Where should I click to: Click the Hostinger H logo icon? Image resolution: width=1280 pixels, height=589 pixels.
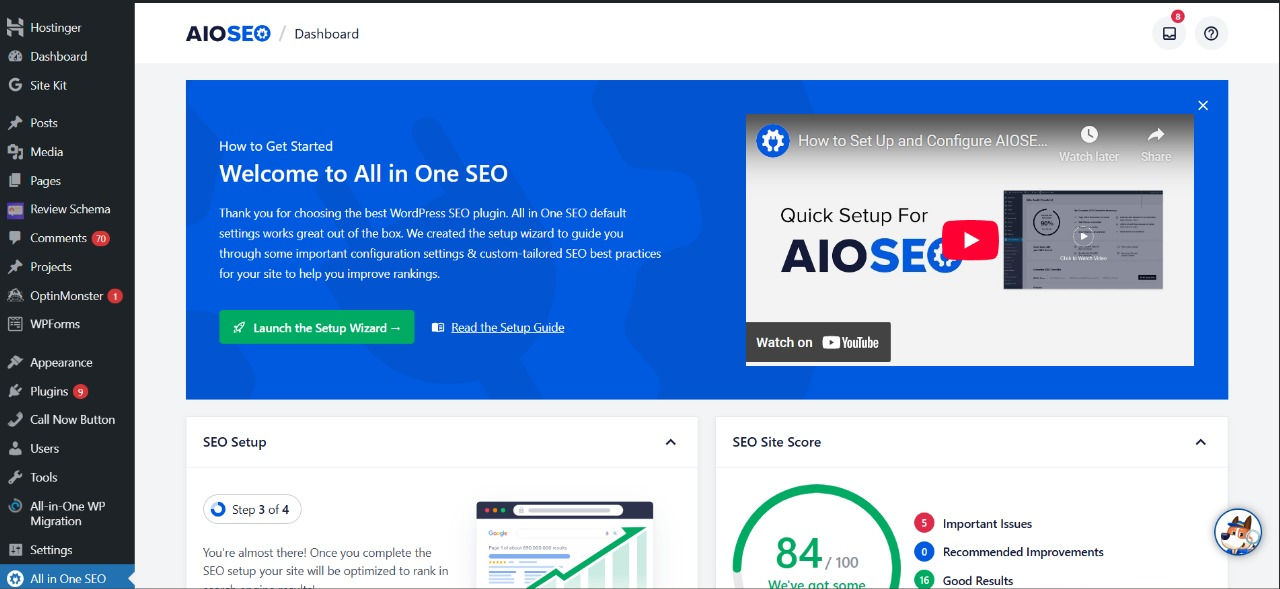coord(15,28)
